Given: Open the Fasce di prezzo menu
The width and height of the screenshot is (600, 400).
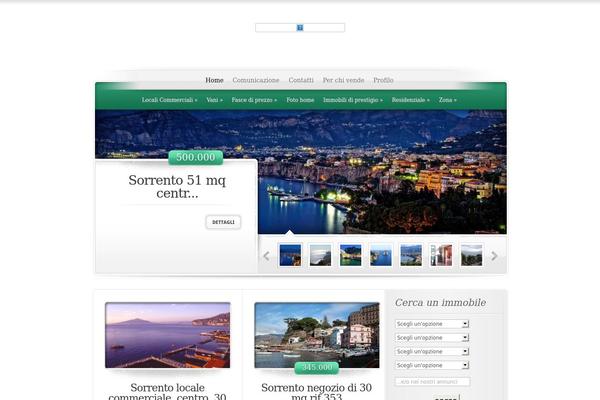Looking at the screenshot, I should [x=254, y=100].
